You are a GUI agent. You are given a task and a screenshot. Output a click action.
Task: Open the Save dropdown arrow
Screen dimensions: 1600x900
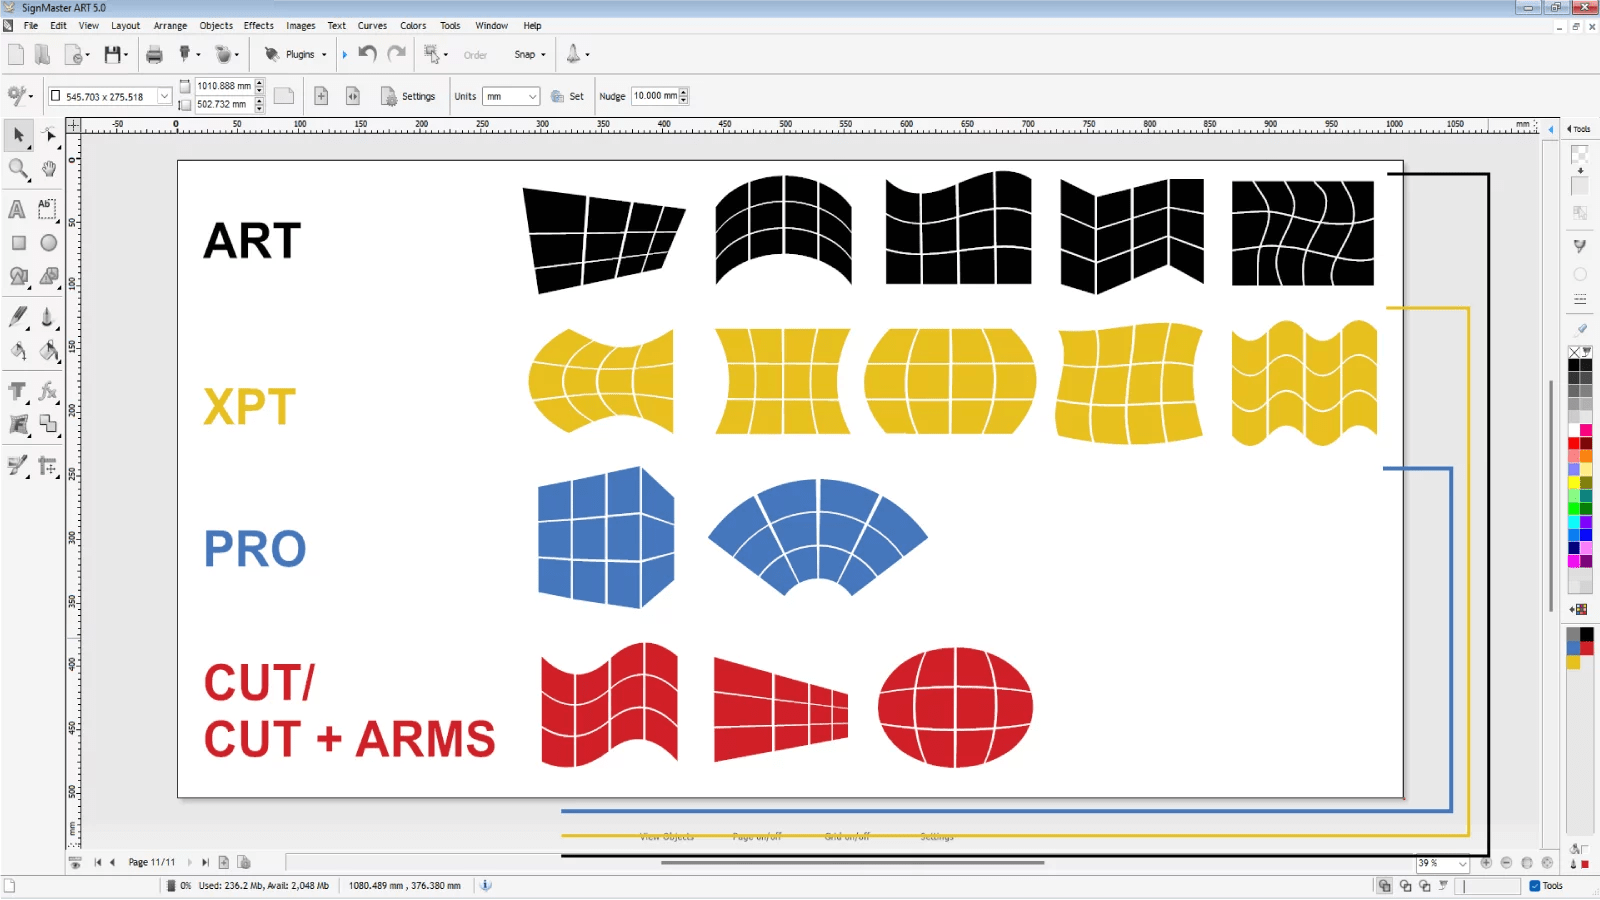tap(126, 55)
